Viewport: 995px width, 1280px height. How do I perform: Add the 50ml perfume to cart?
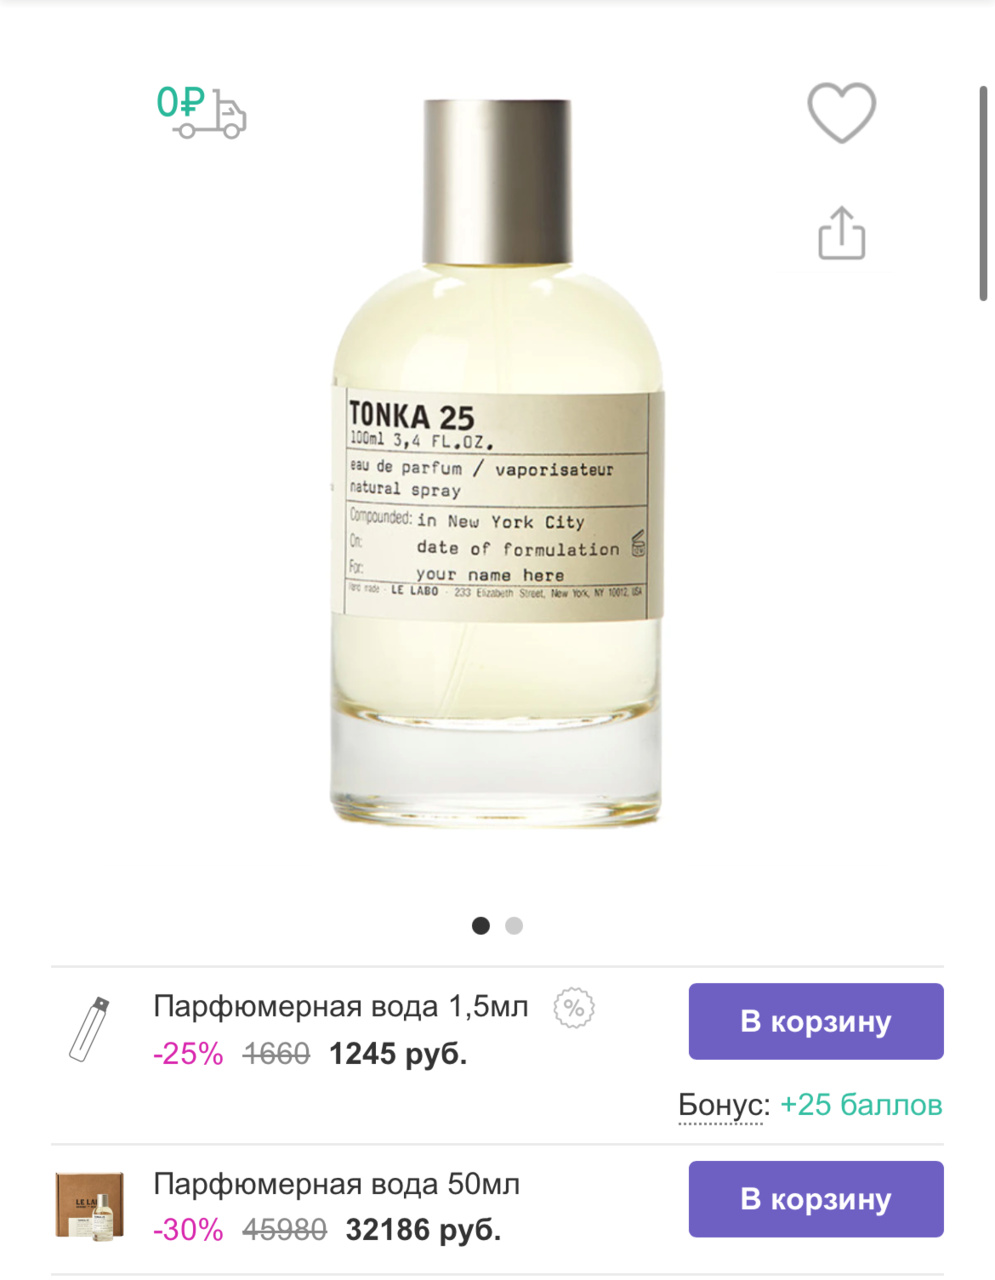click(x=816, y=1199)
